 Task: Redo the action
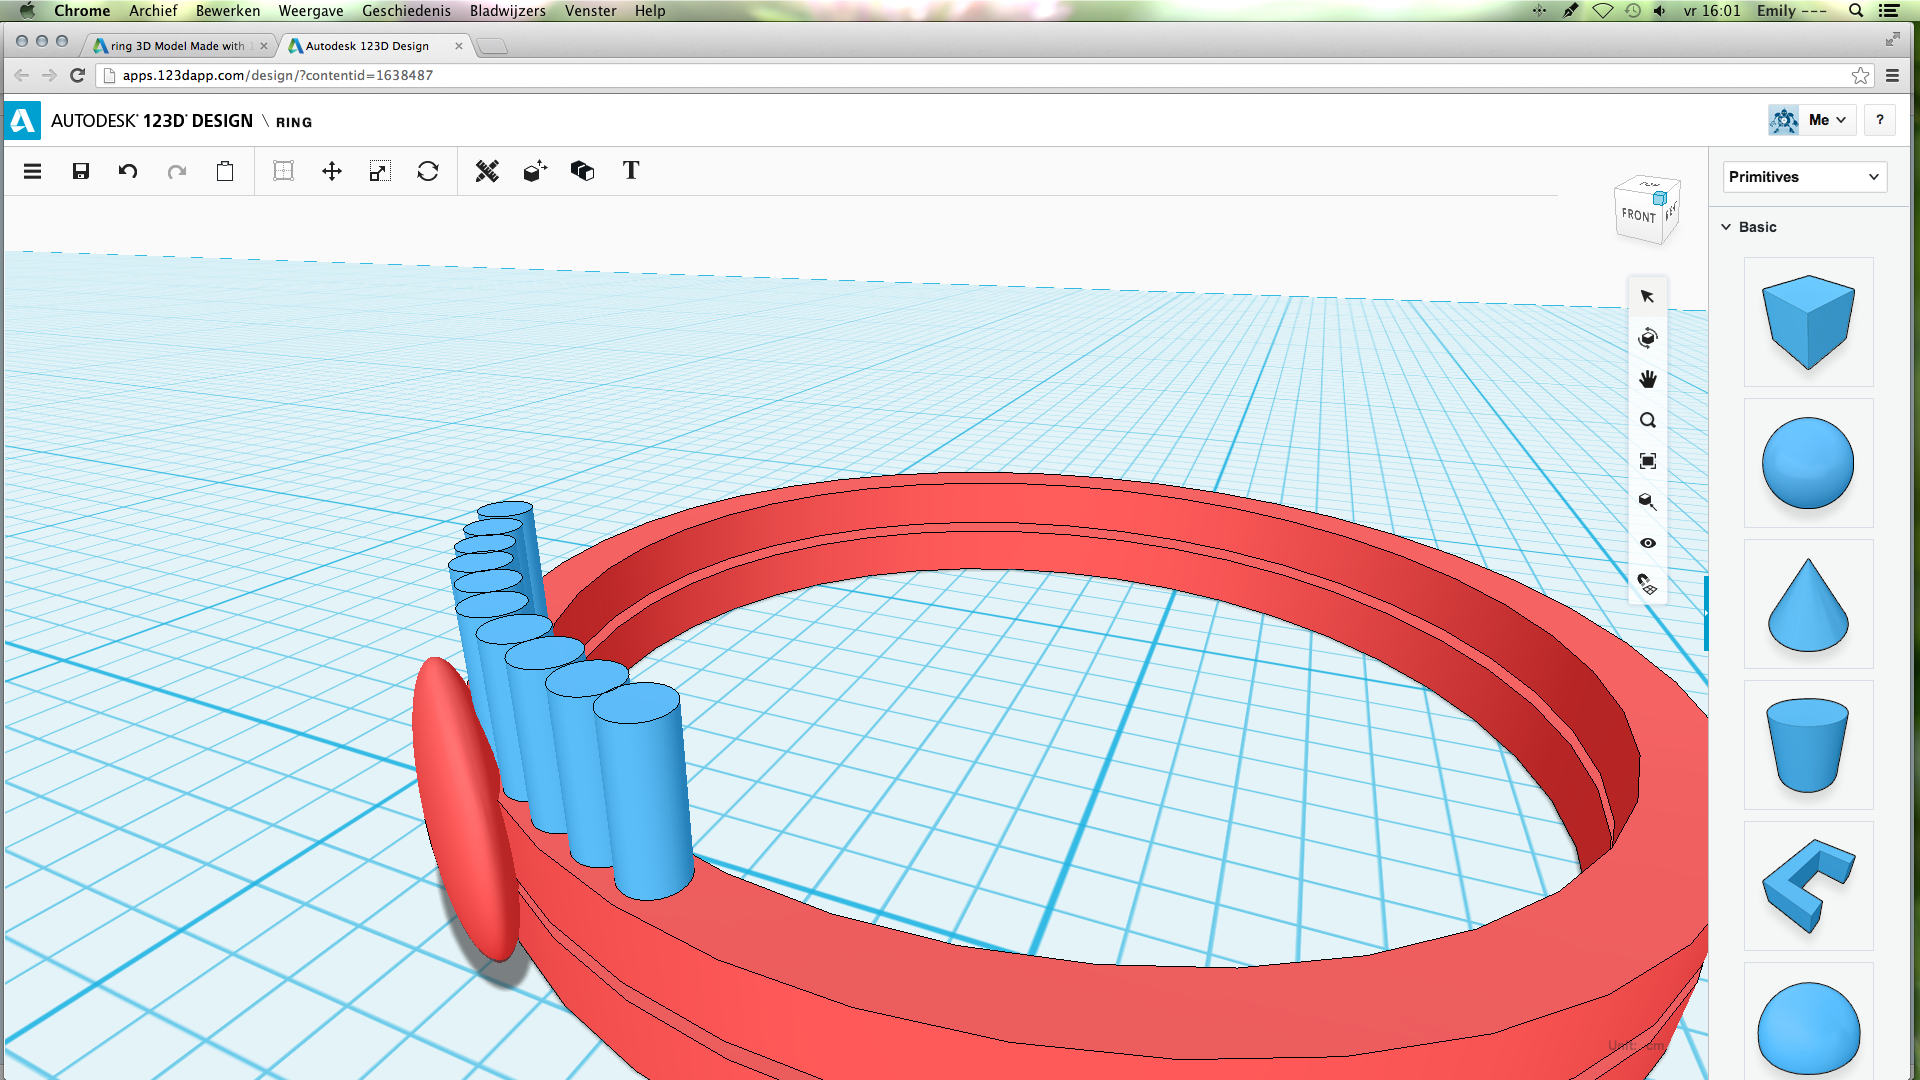pos(177,171)
